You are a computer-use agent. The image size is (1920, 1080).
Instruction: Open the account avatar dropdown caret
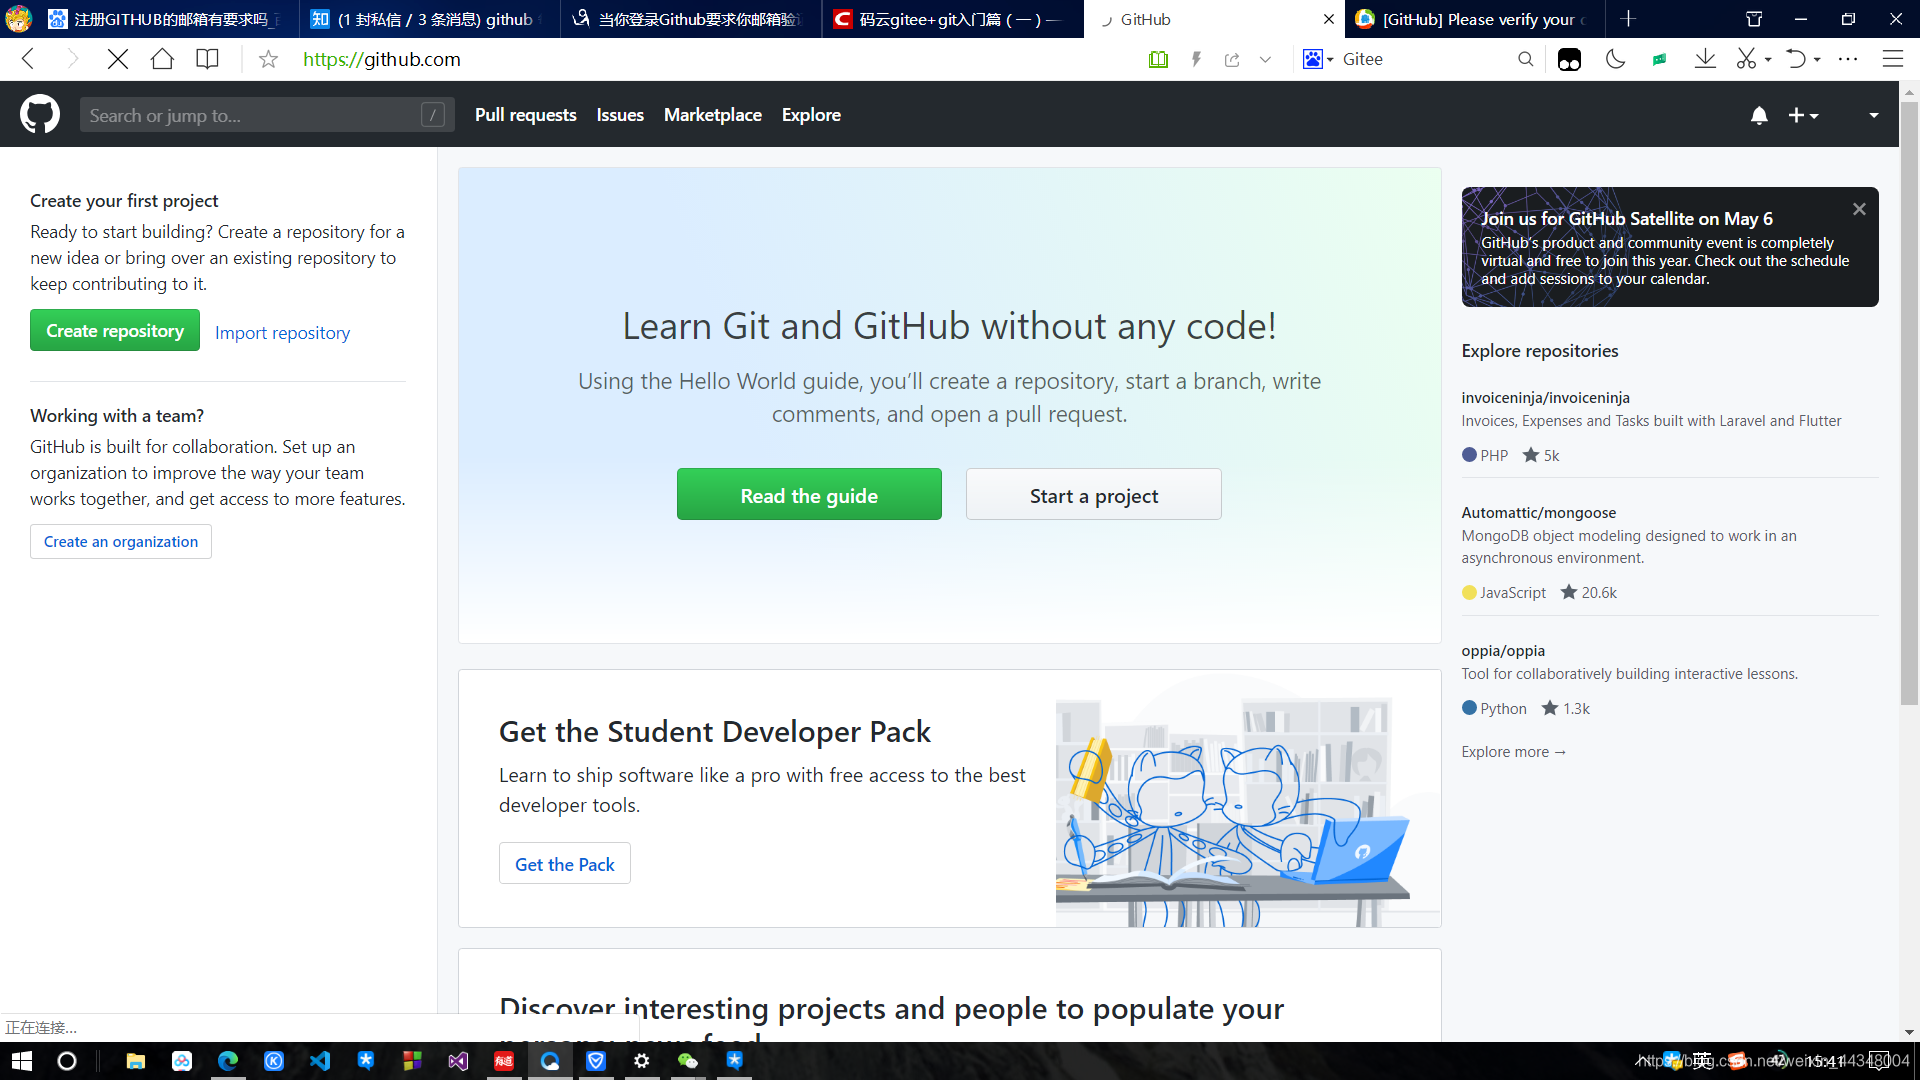[1874, 115]
